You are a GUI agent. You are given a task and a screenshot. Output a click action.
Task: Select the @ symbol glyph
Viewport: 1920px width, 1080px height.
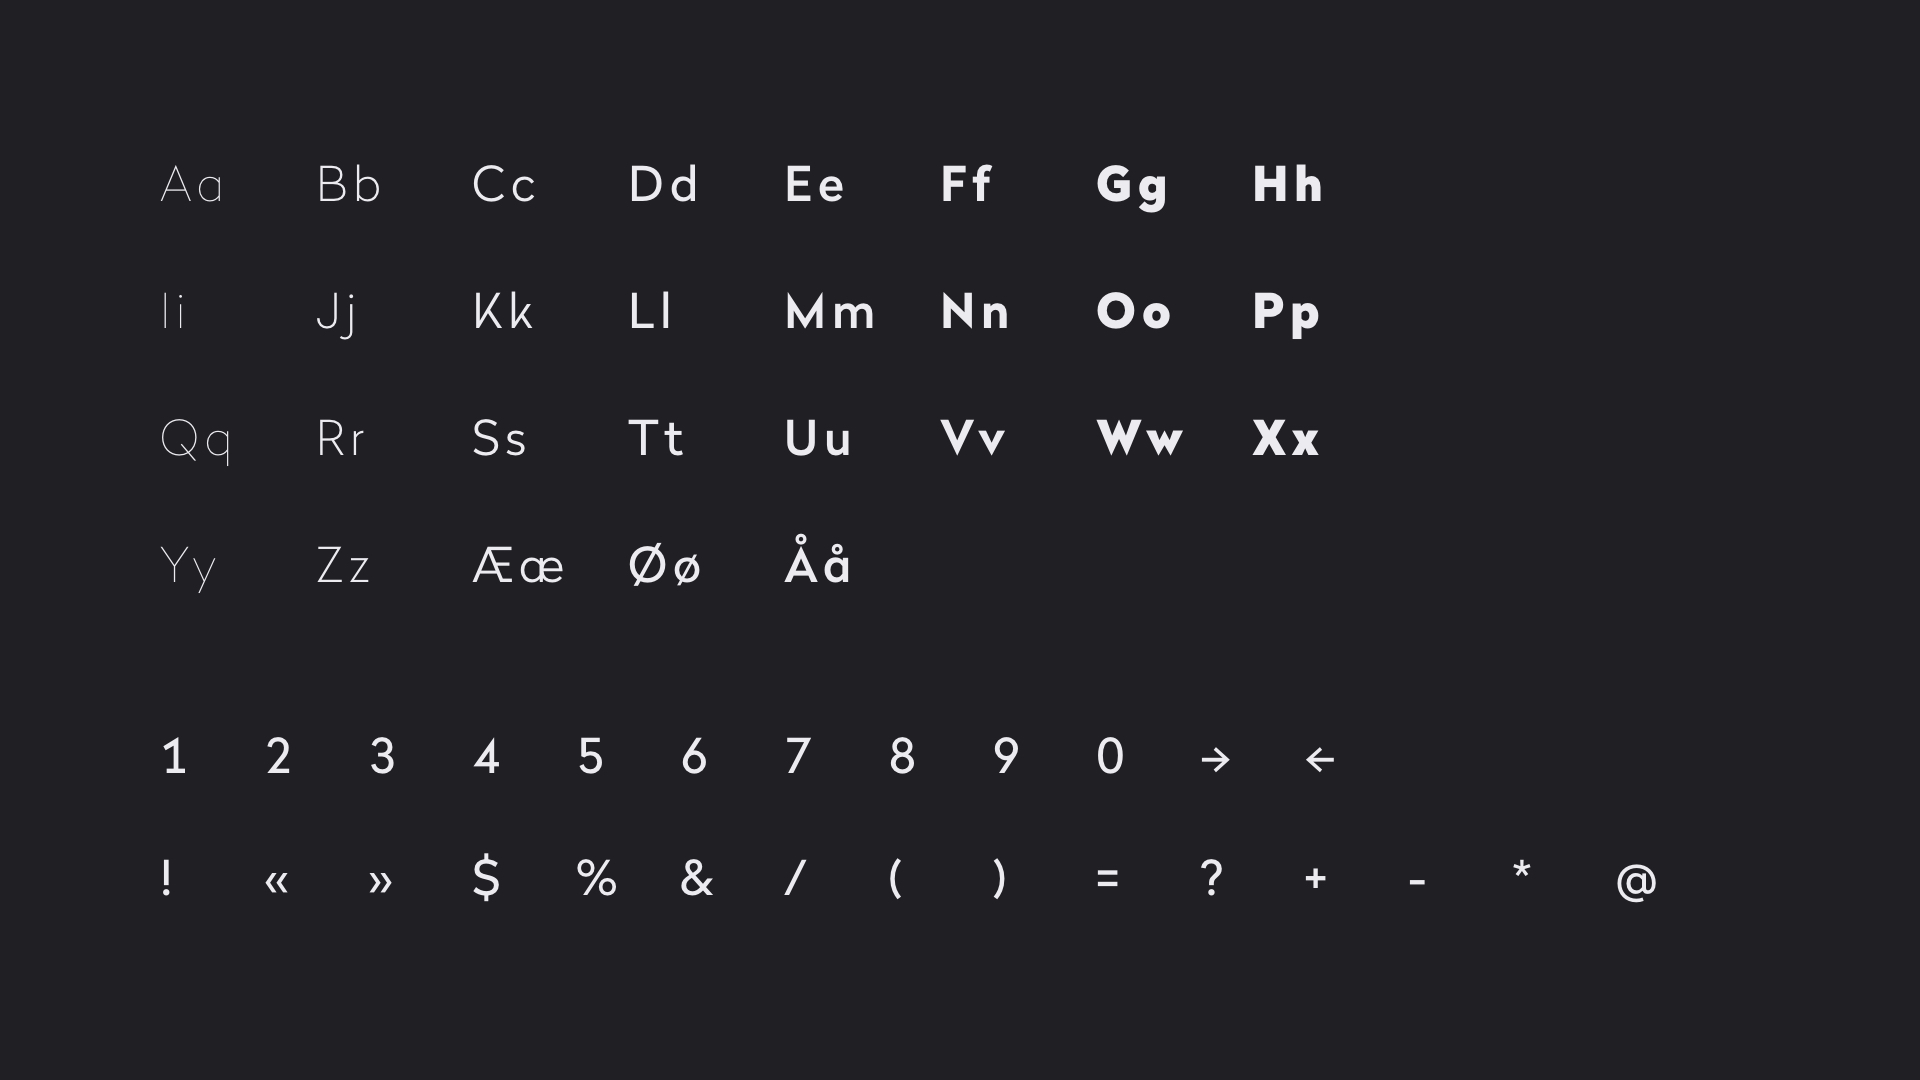(x=1636, y=882)
